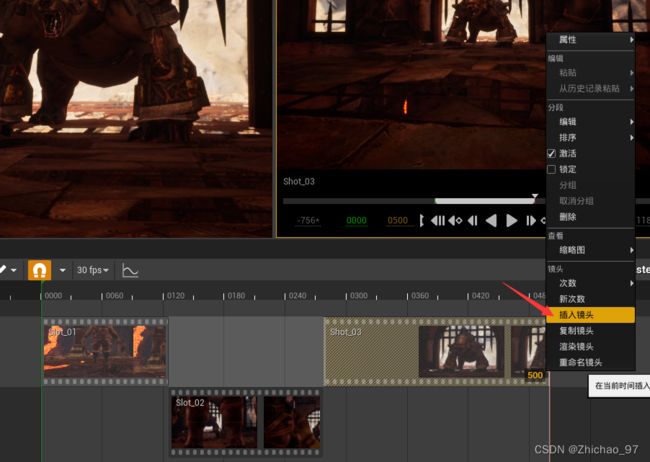The image size is (650, 462).
Task: Open dropdown arrow next to the pencil tool
Action: point(14,270)
